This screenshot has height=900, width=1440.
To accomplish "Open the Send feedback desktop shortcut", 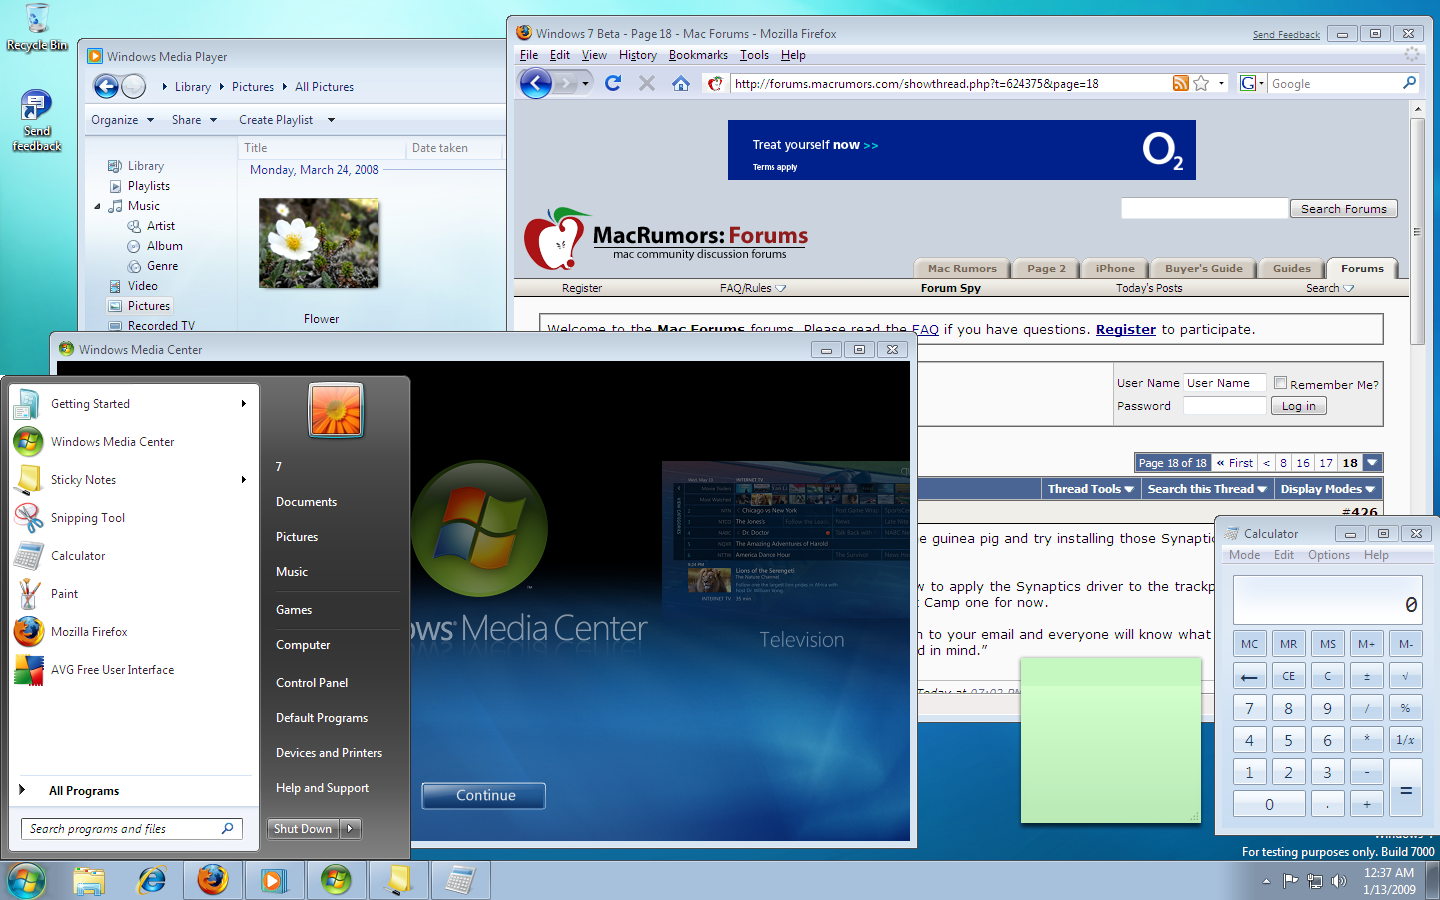I will 37,120.
